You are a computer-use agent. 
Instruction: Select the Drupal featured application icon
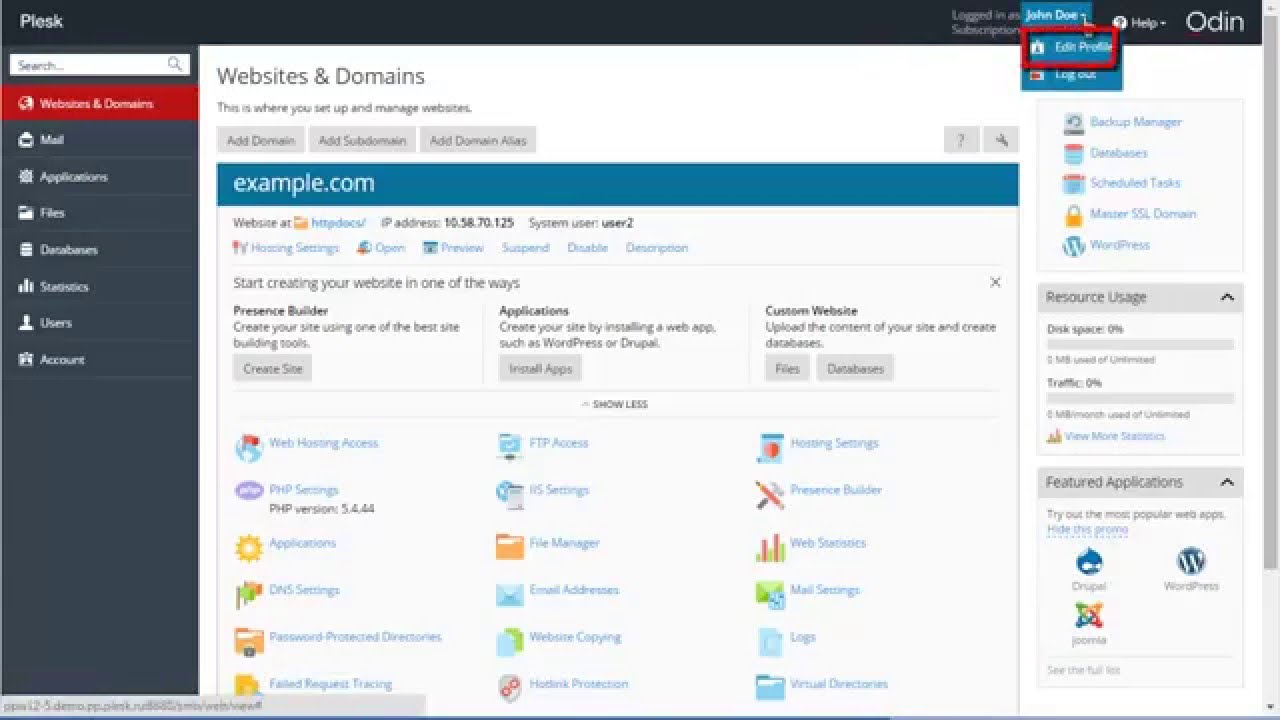point(1088,560)
